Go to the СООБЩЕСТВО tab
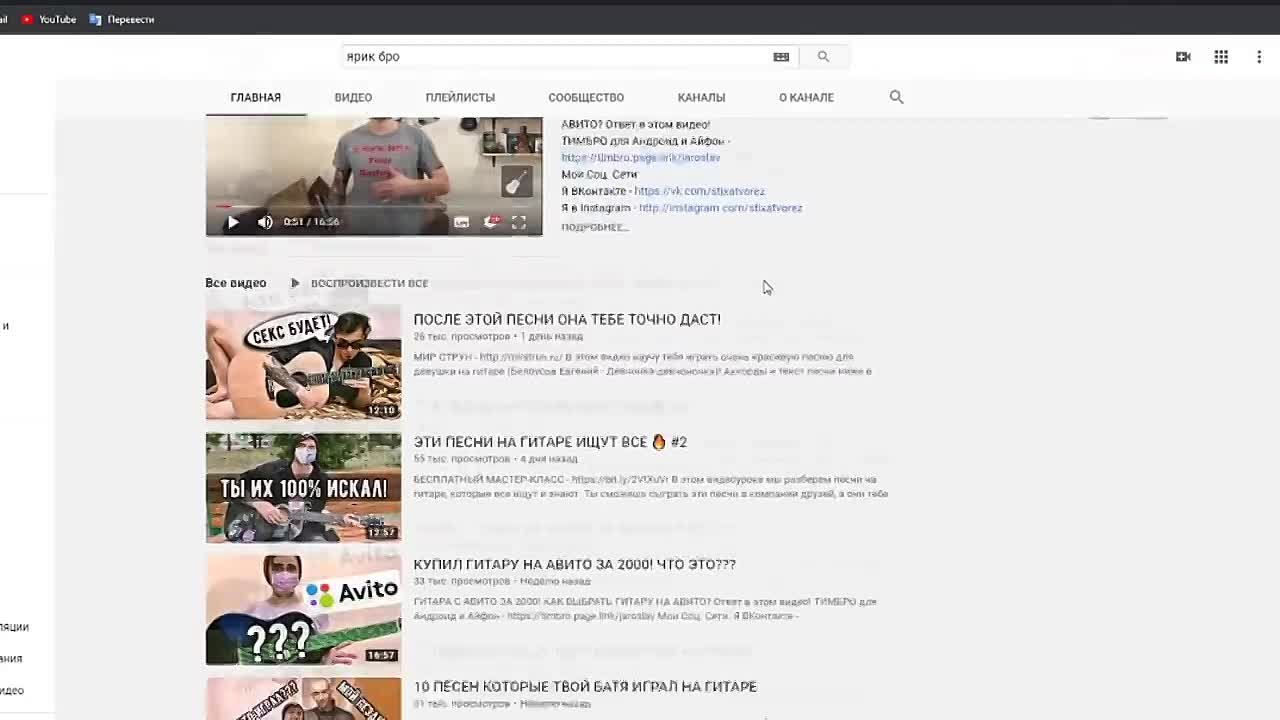The image size is (1280, 720). tap(586, 97)
